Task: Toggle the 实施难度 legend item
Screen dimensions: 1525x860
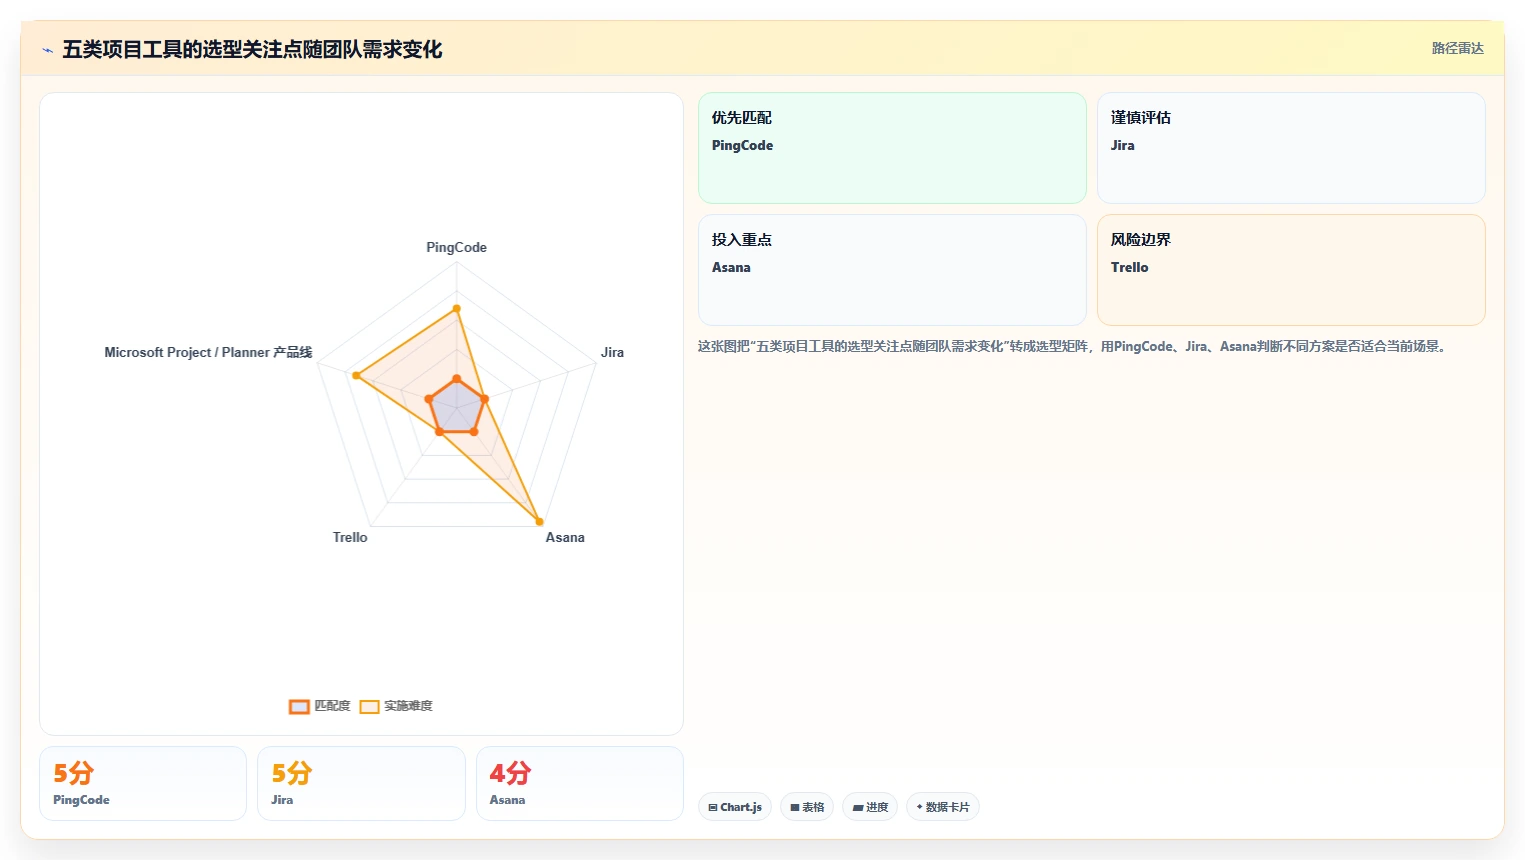Action: [396, 706]
